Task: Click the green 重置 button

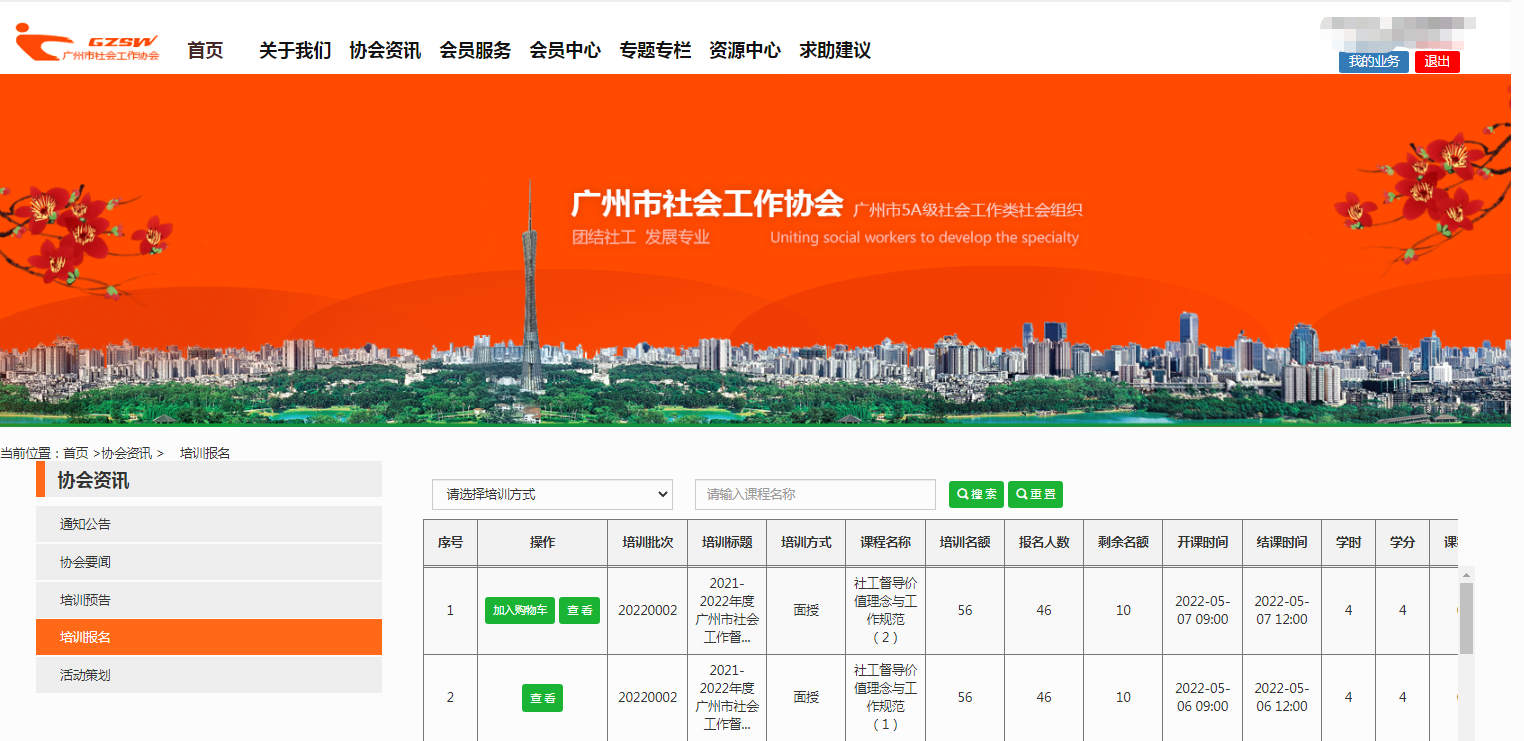Action: (x=1035, y=494)
